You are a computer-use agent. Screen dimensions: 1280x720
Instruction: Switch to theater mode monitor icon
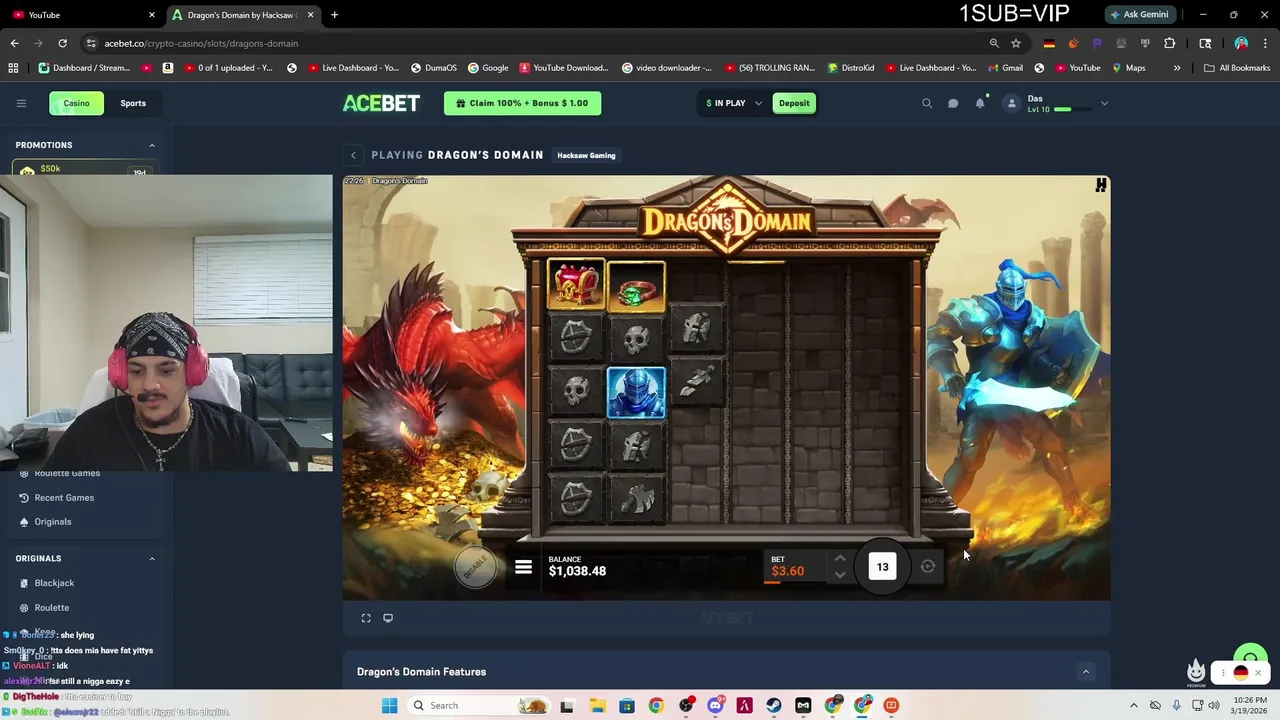coord(388,618)
